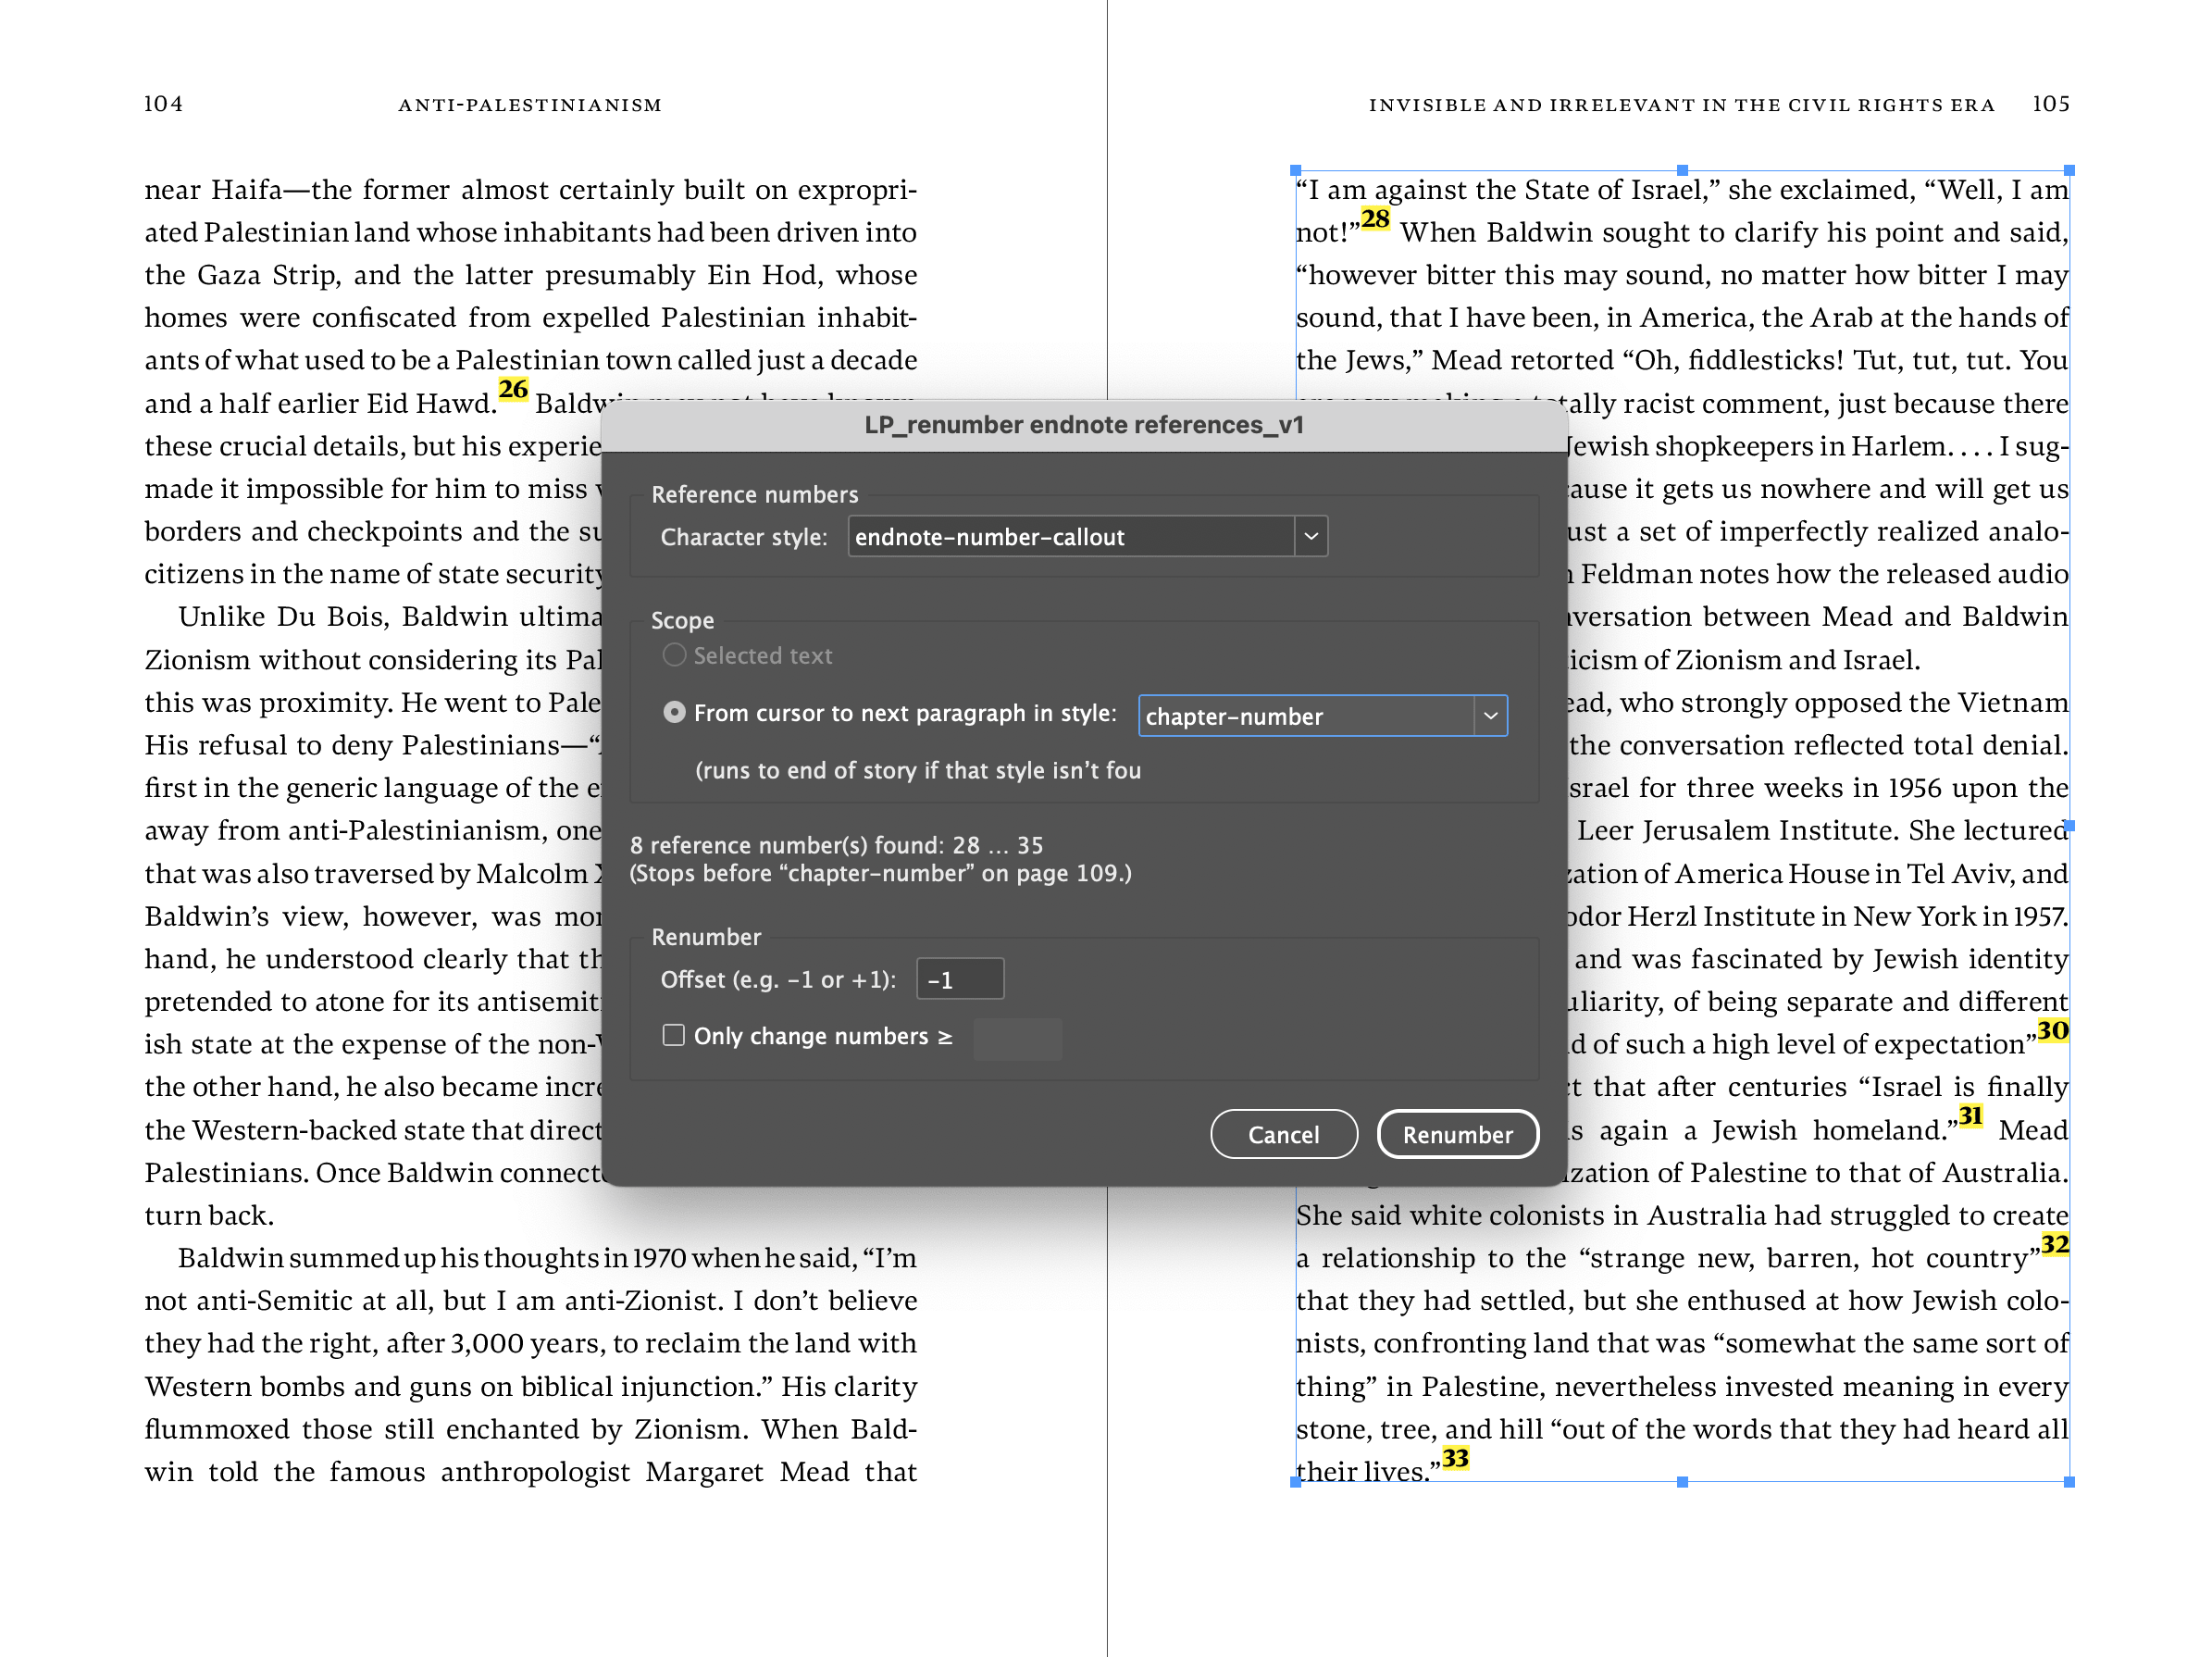Click the Renumber group label

[706, 937]
